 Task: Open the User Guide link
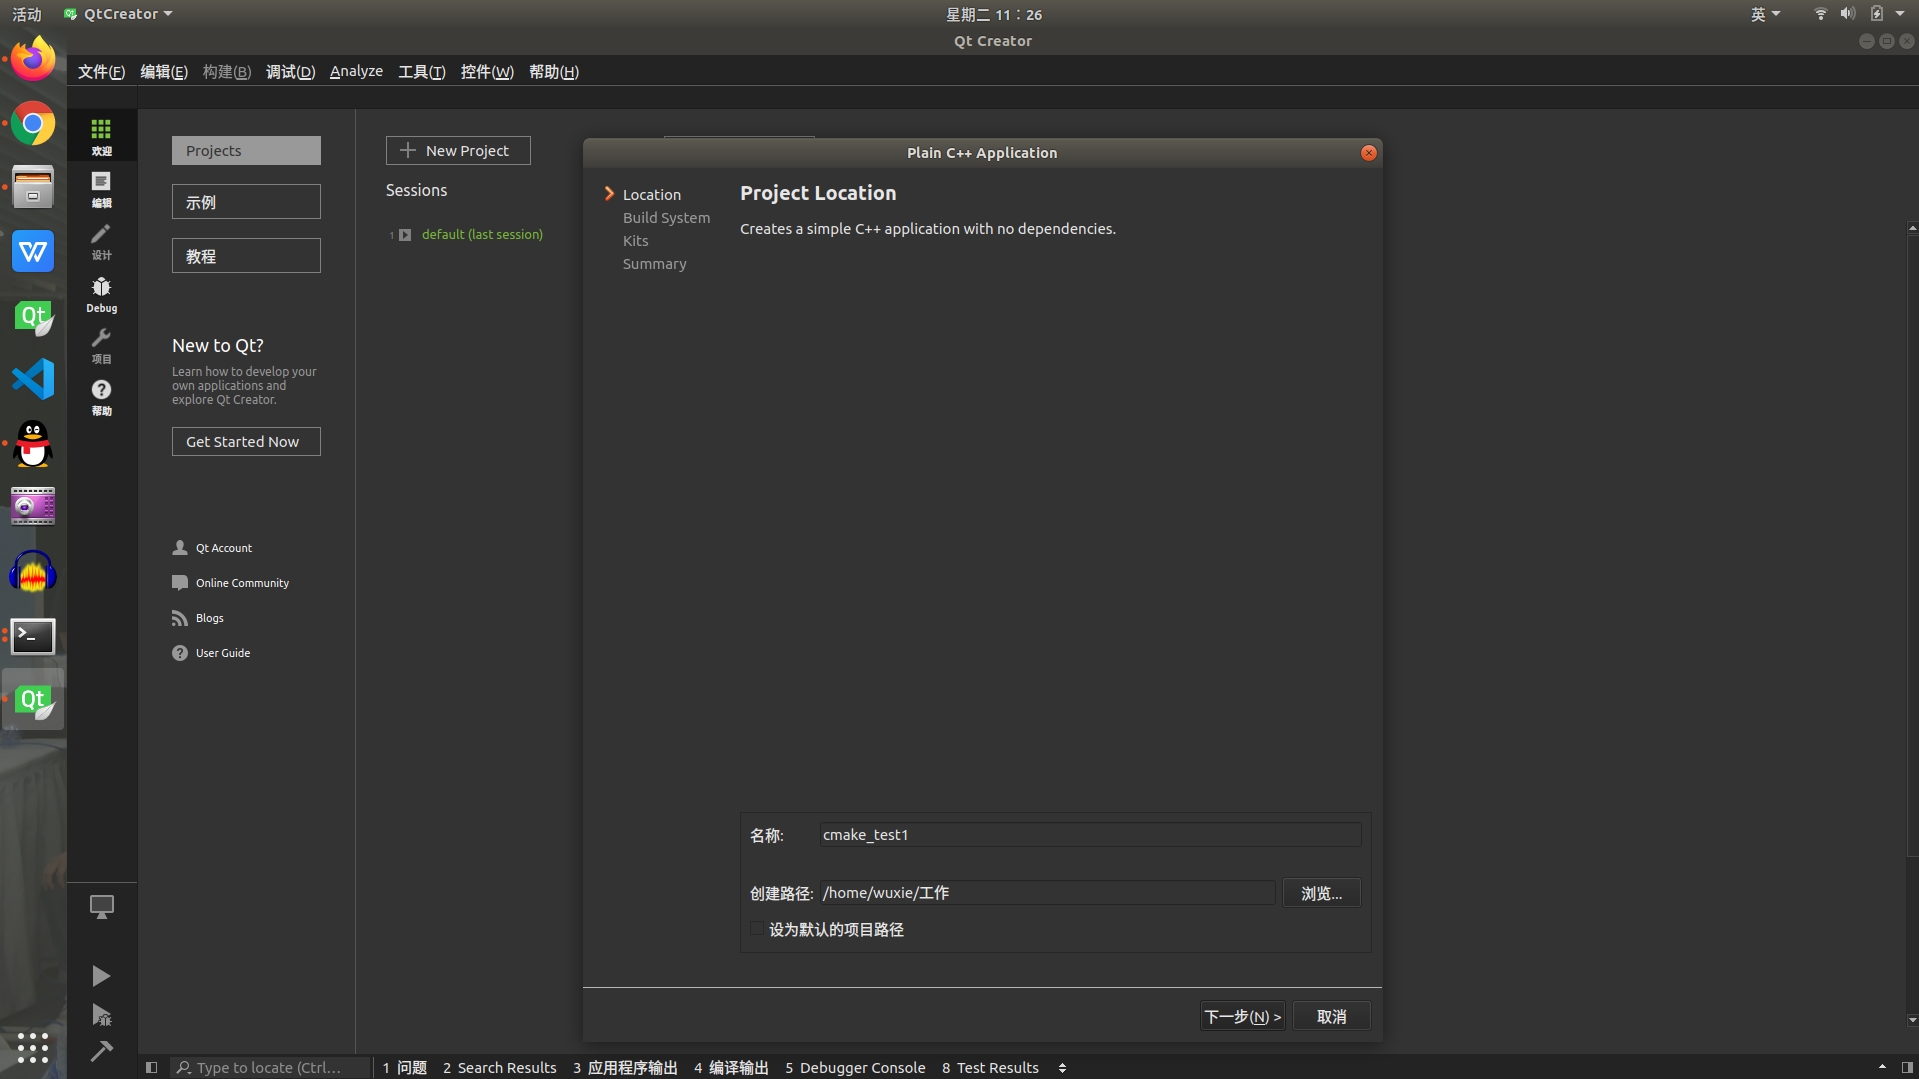click(x=222, y=652)
